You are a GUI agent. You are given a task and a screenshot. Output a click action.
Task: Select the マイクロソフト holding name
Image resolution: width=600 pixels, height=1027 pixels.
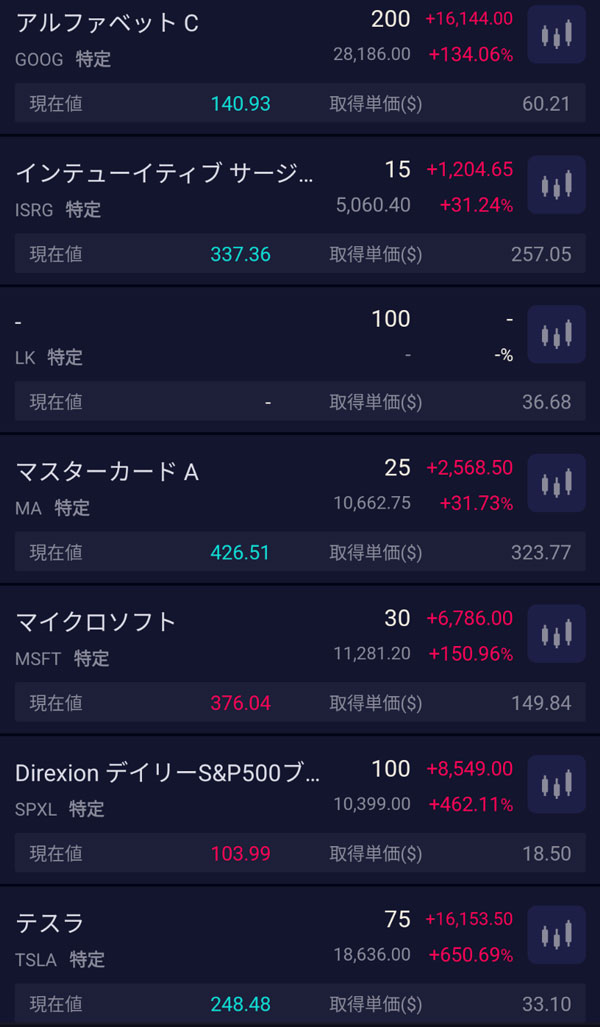tap(96, 622)
